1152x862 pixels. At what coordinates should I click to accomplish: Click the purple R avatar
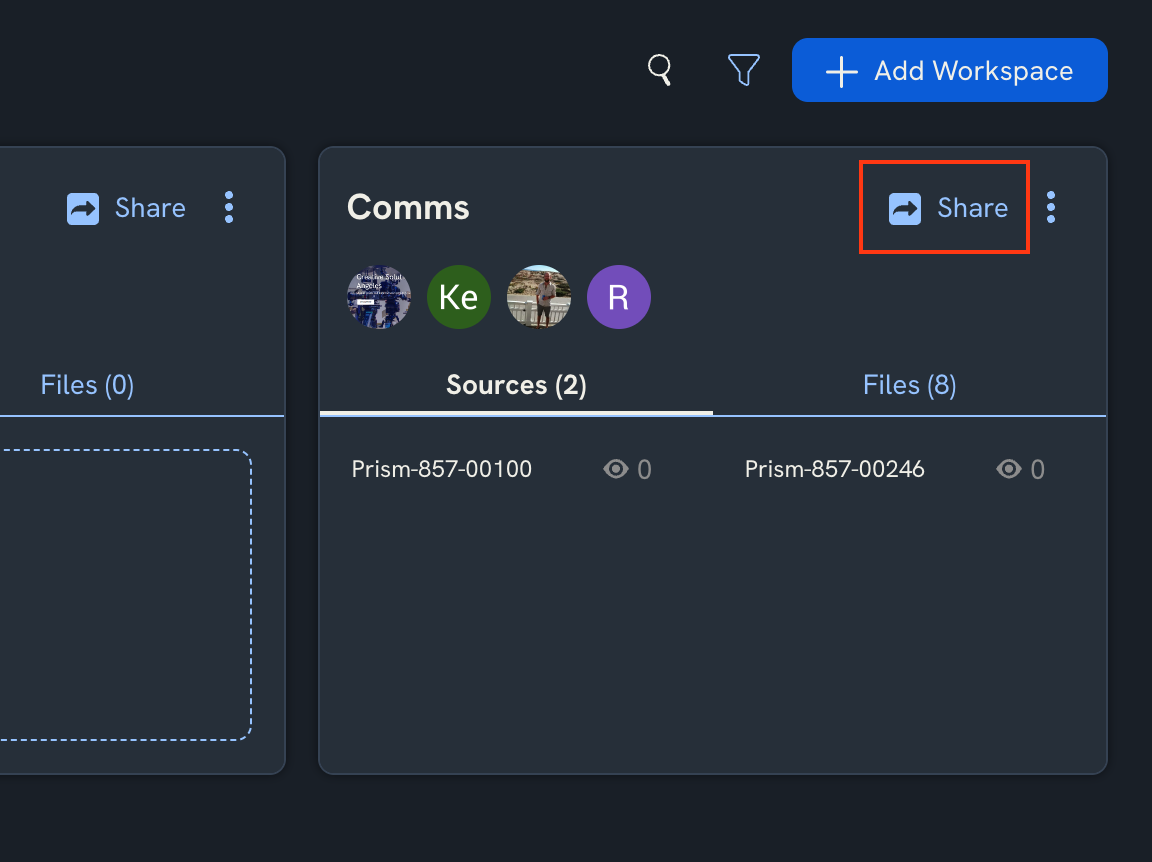619,297
